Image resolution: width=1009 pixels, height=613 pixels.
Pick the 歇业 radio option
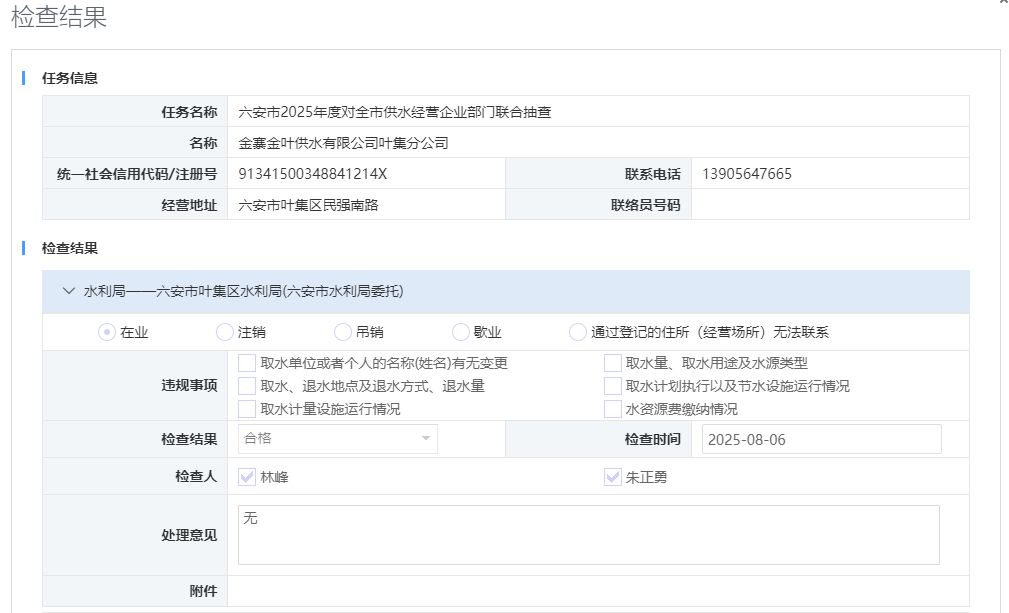coord(461,332)
